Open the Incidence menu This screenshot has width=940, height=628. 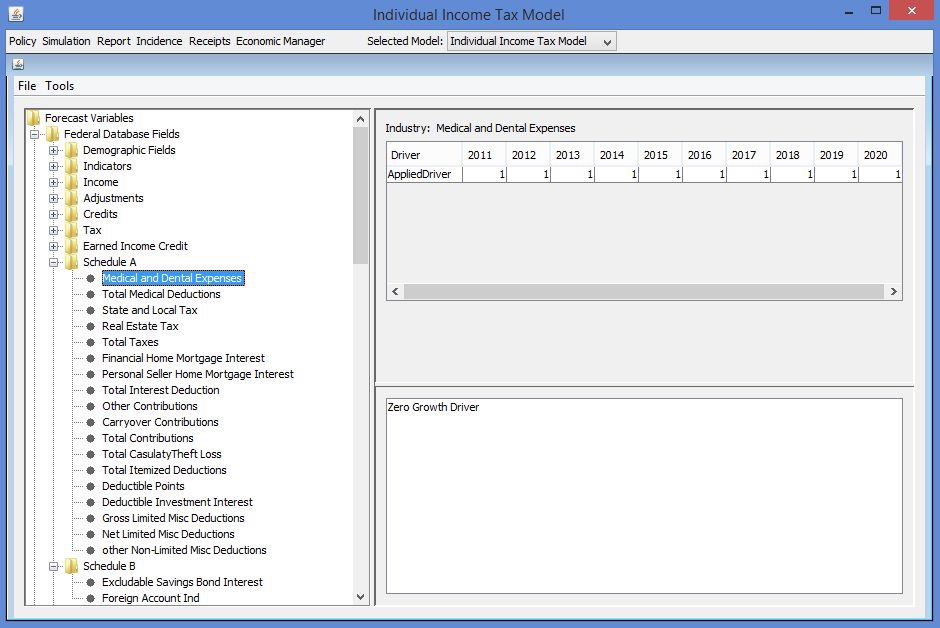(x=159, y=41)
